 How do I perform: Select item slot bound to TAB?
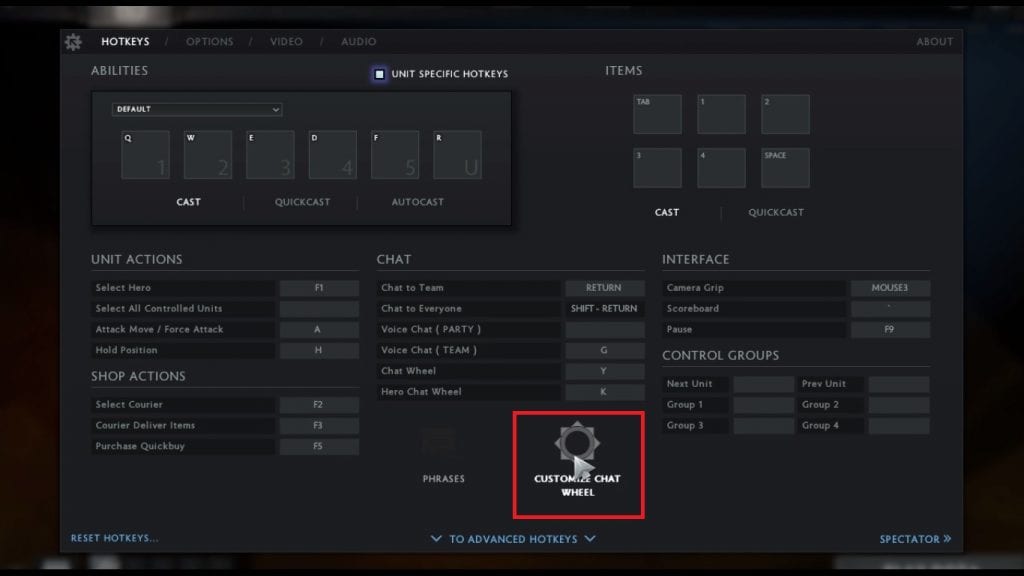coord(658,114)
